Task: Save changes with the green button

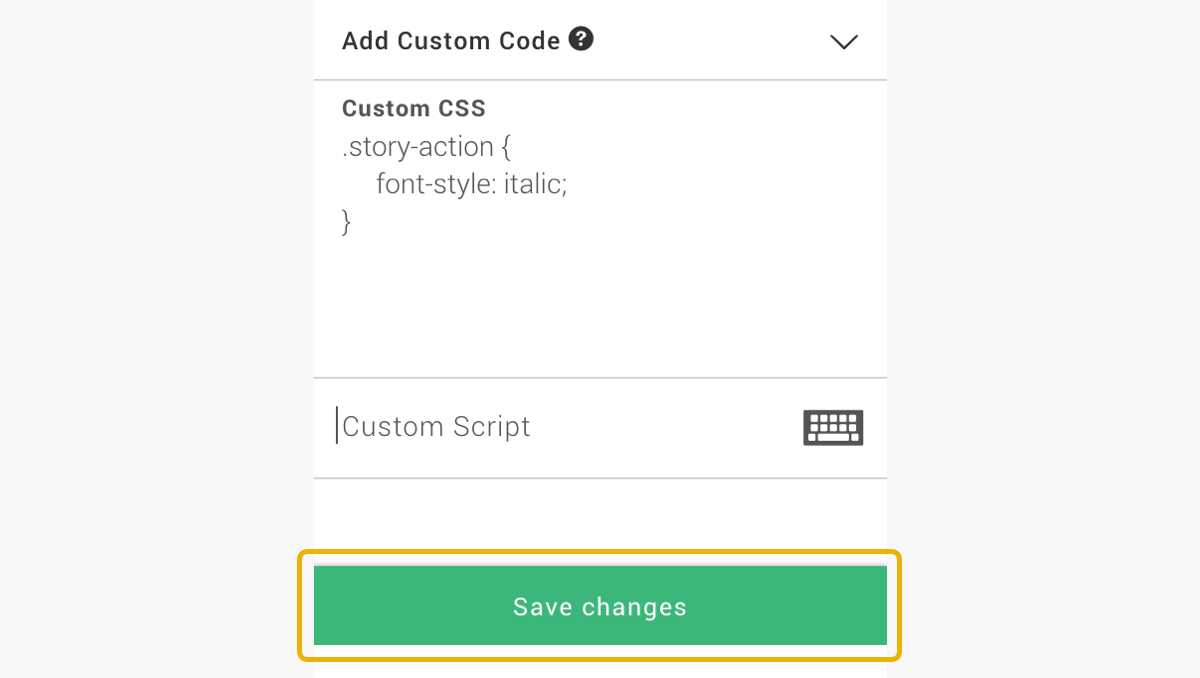Action: tap(600, 606)
